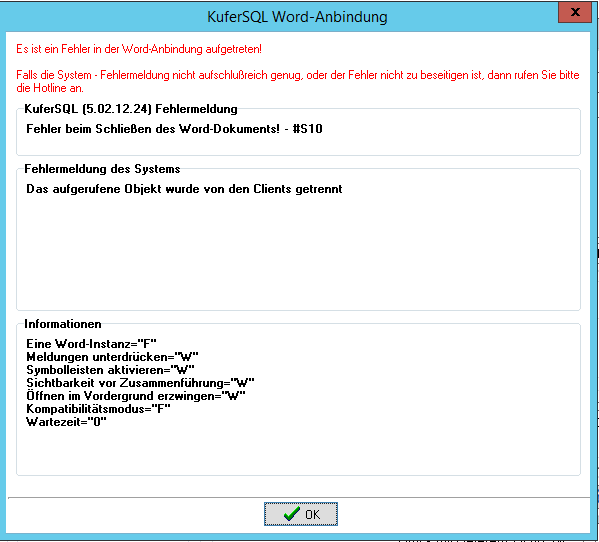Click the OK button with green checkmark
Image resolution: width=599 pixels, height=542 pixels.
click(x=301, y=514)
